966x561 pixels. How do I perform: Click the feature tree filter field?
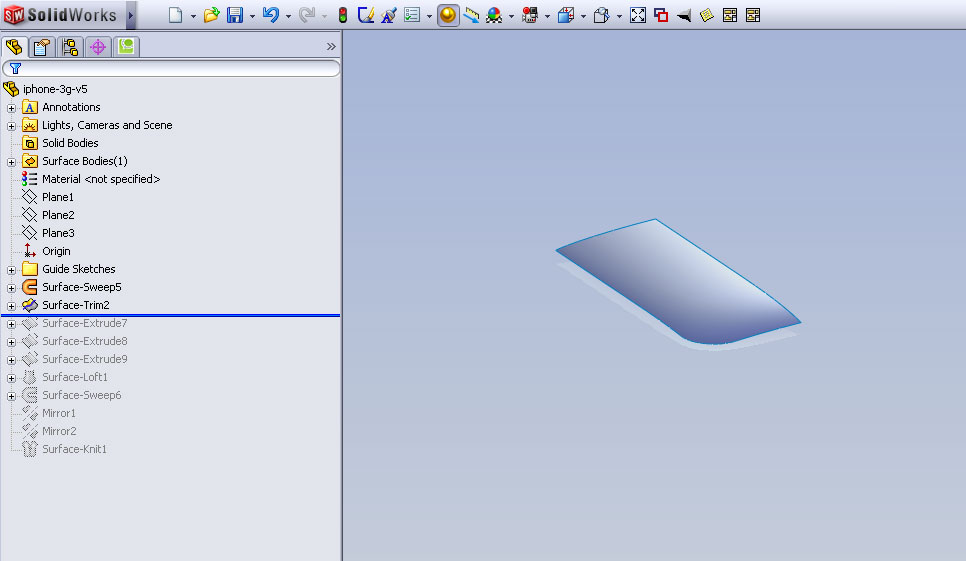tap(171, 68)
